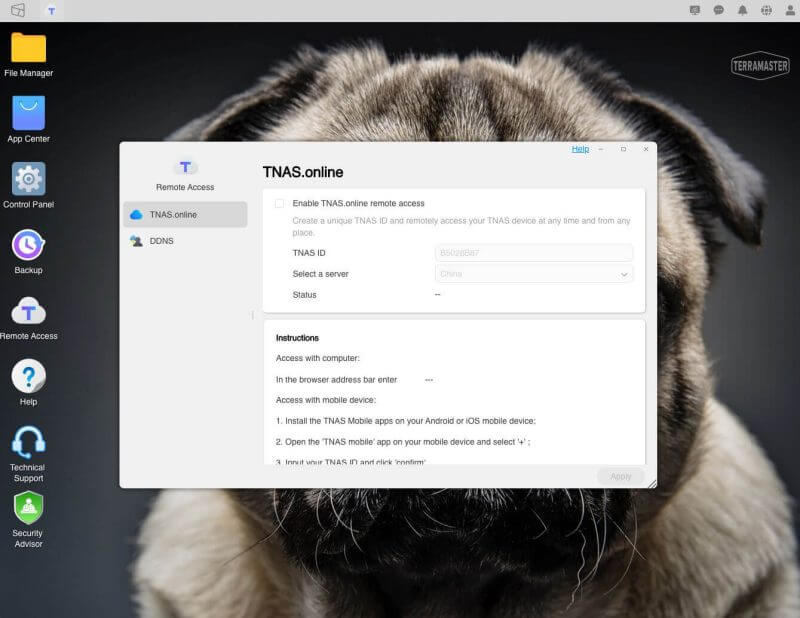Click the sidebar collapse handle
This screenshot has height=618, width=800.
(253, 315)
